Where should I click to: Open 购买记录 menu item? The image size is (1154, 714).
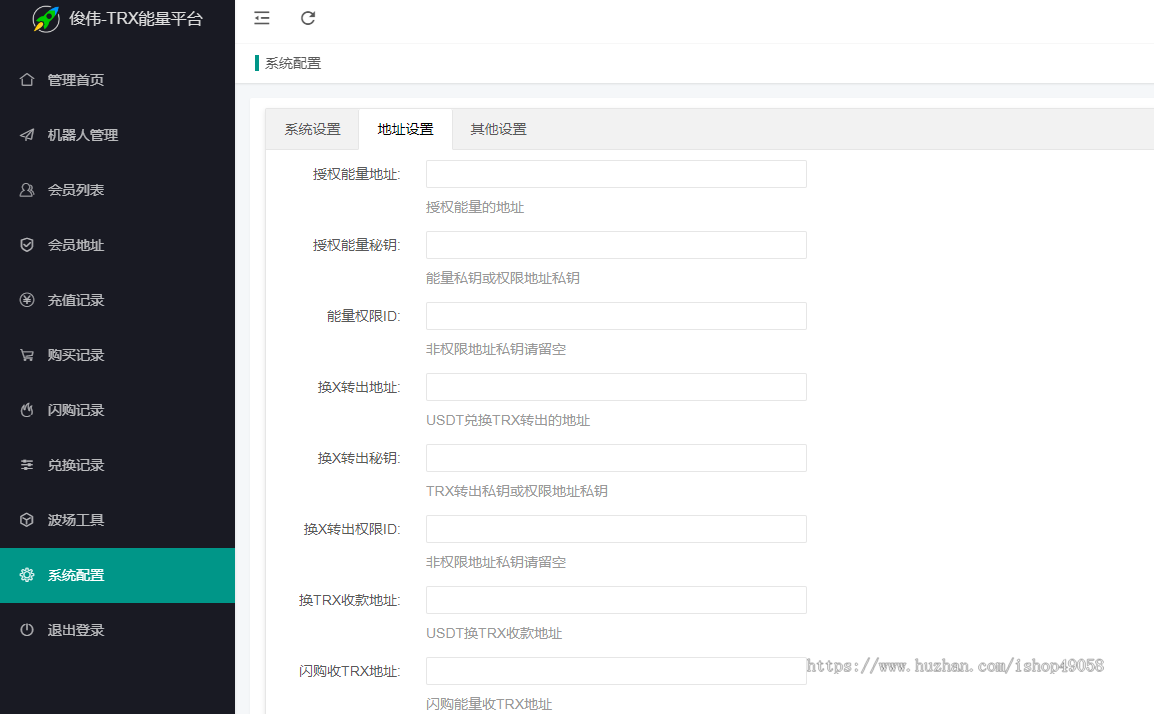[118, 355]
